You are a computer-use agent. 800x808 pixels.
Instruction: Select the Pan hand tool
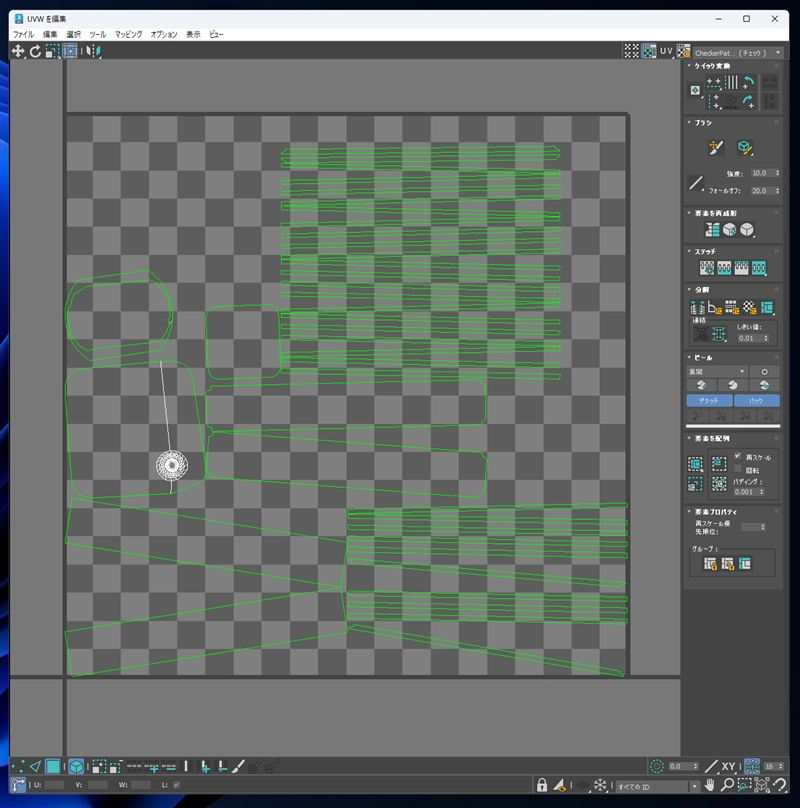point(710,786)
